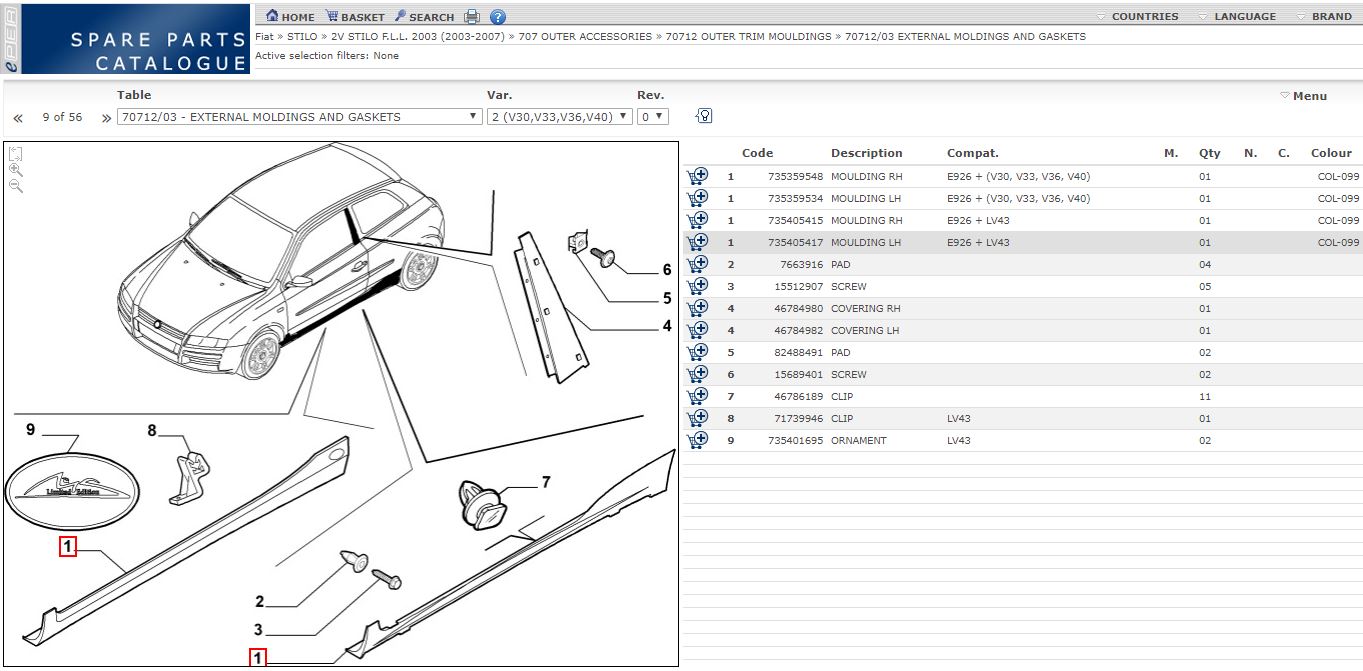This screenshot has width=1363, height=671.
Task: Select callout 2 pad in diagram
Action: click(x=259, y=602)
